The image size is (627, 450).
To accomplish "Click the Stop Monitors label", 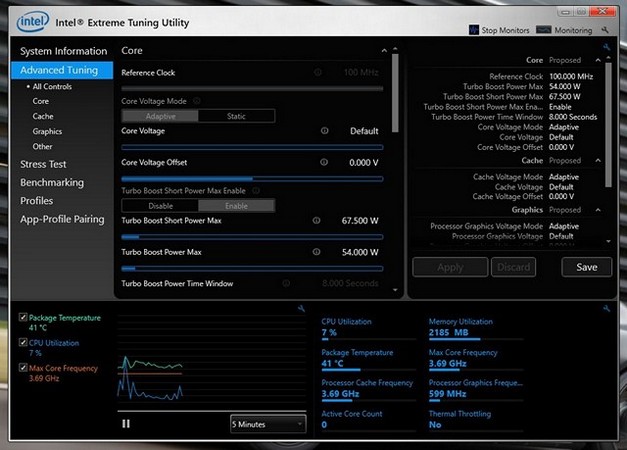I will (x=505, y=30).
